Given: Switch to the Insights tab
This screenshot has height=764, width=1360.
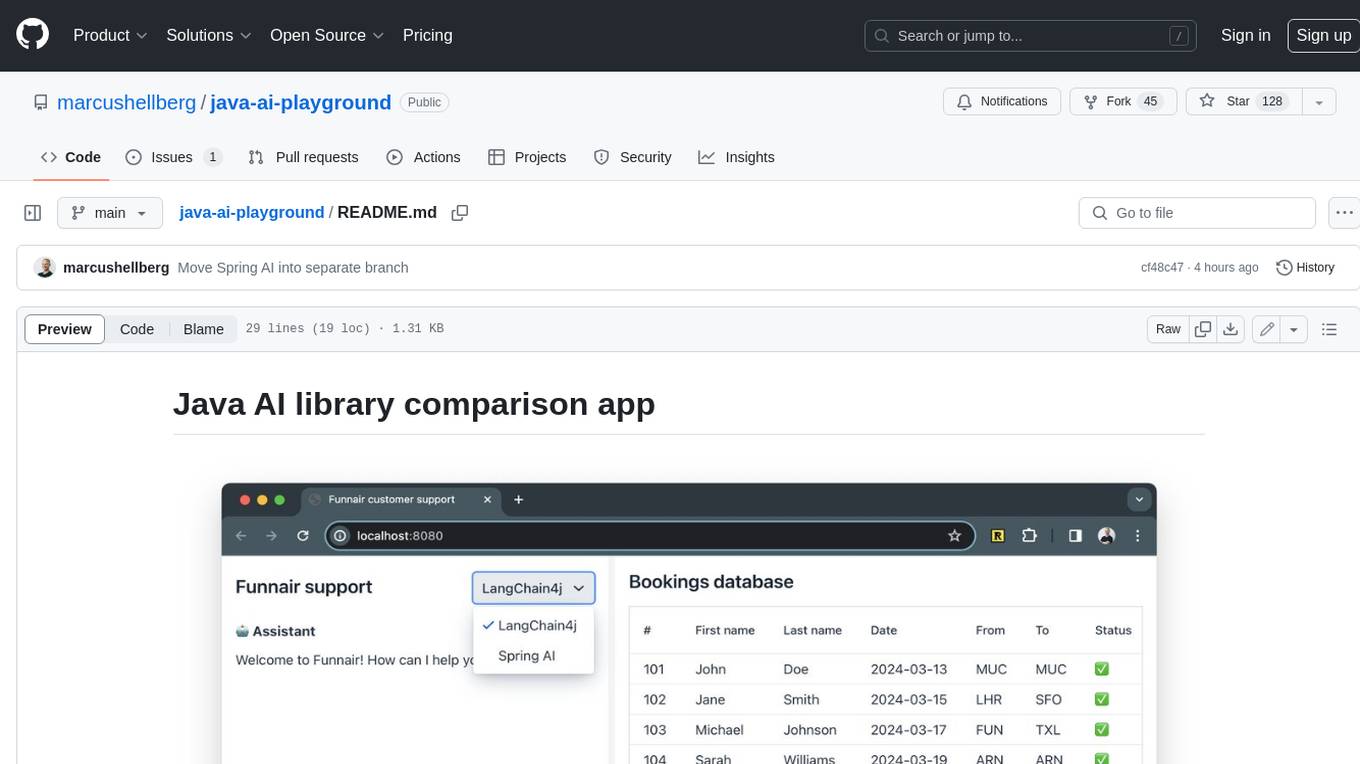Looking at the screenshot, I should pyautogui.click(x=736, y=157).
